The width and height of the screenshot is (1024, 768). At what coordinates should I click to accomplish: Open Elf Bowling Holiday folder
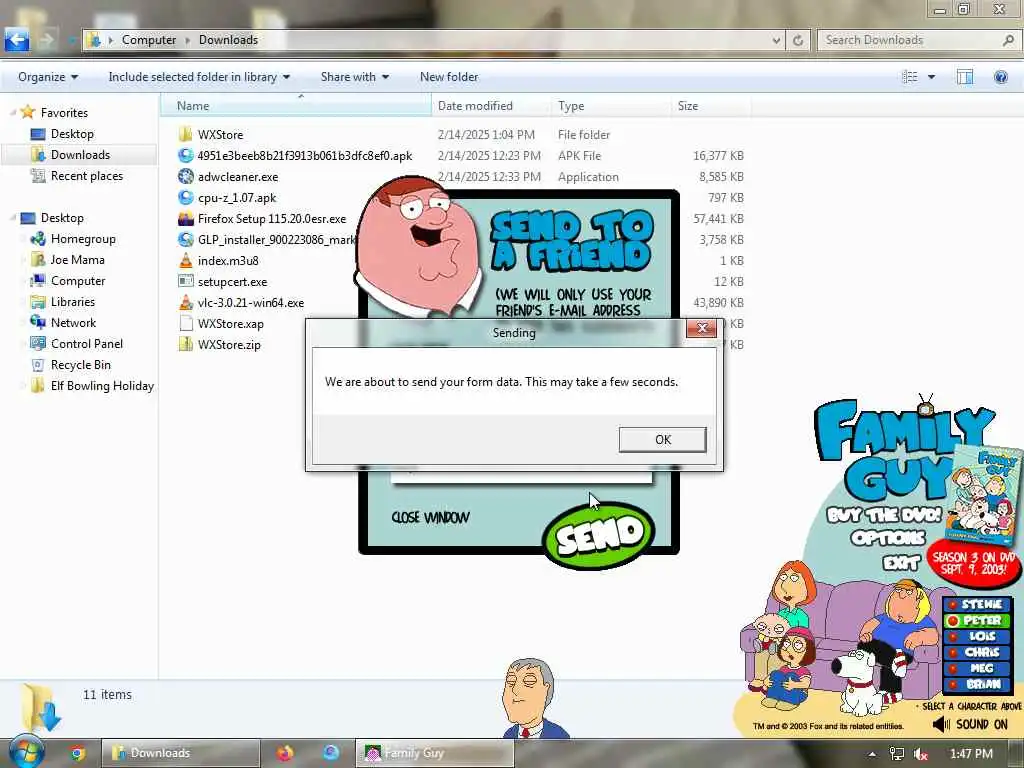(102, 386)
